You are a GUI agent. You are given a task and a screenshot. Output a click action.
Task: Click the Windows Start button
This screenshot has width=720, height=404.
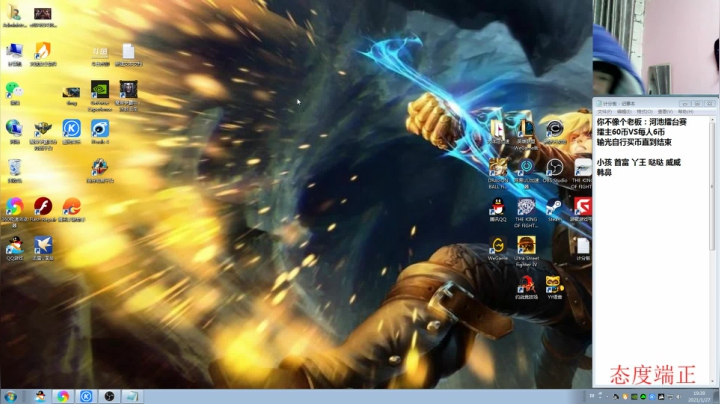10,397
